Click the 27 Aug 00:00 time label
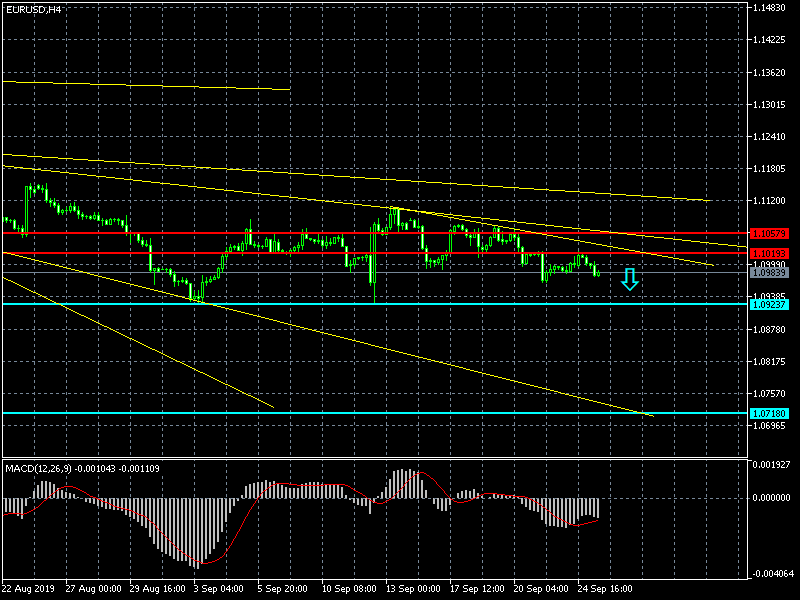 click(x=95, y=588)
